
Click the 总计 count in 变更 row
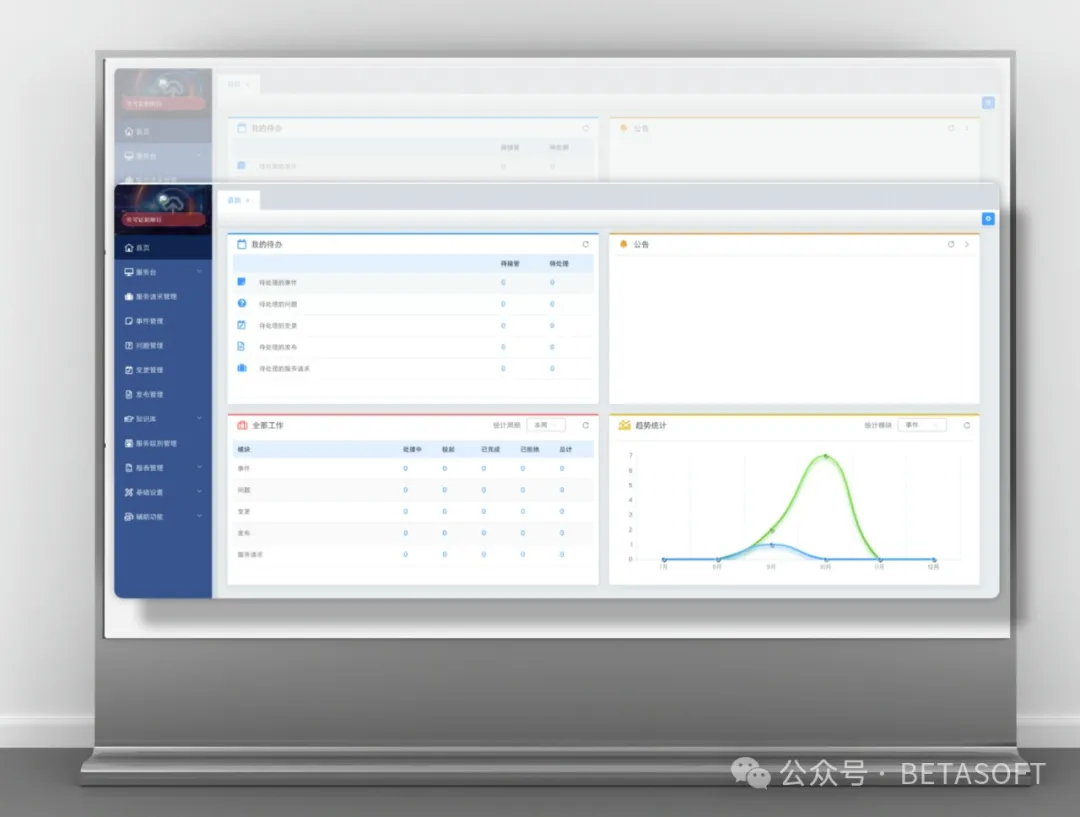click(x=562, y=511)
